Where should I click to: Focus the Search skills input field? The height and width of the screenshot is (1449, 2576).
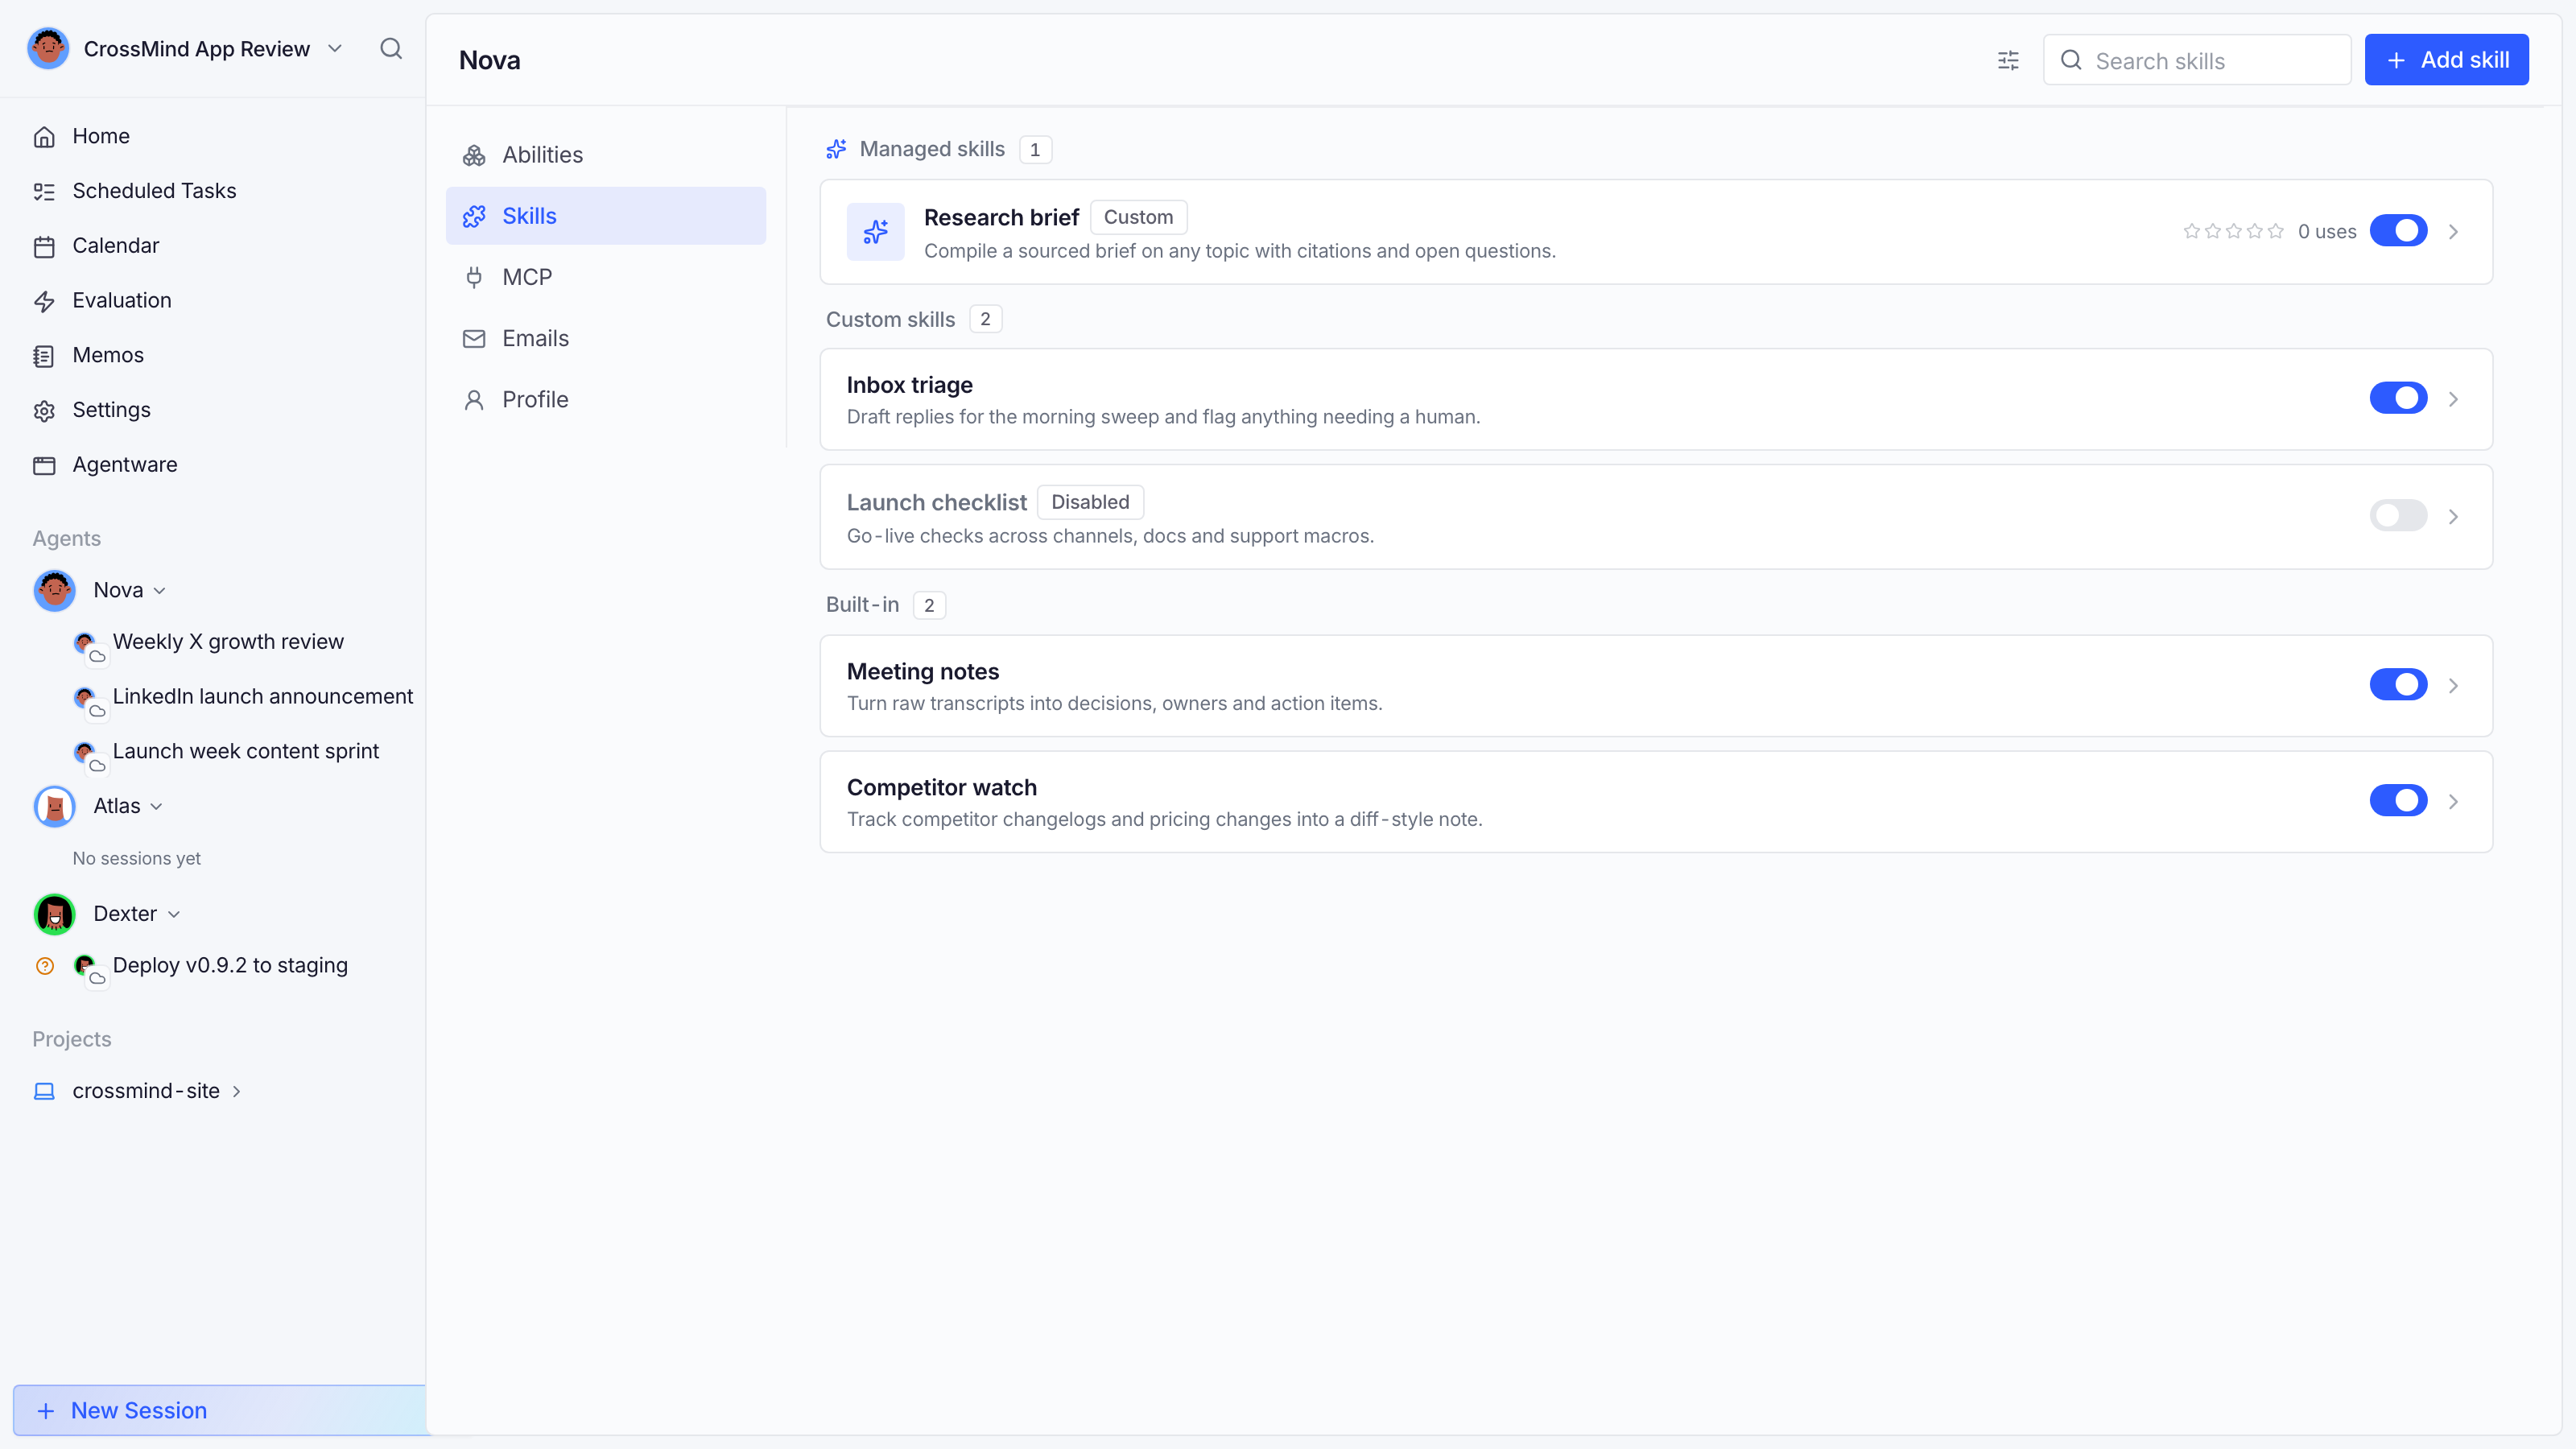pyautogui.click(x=2197, y=60)
